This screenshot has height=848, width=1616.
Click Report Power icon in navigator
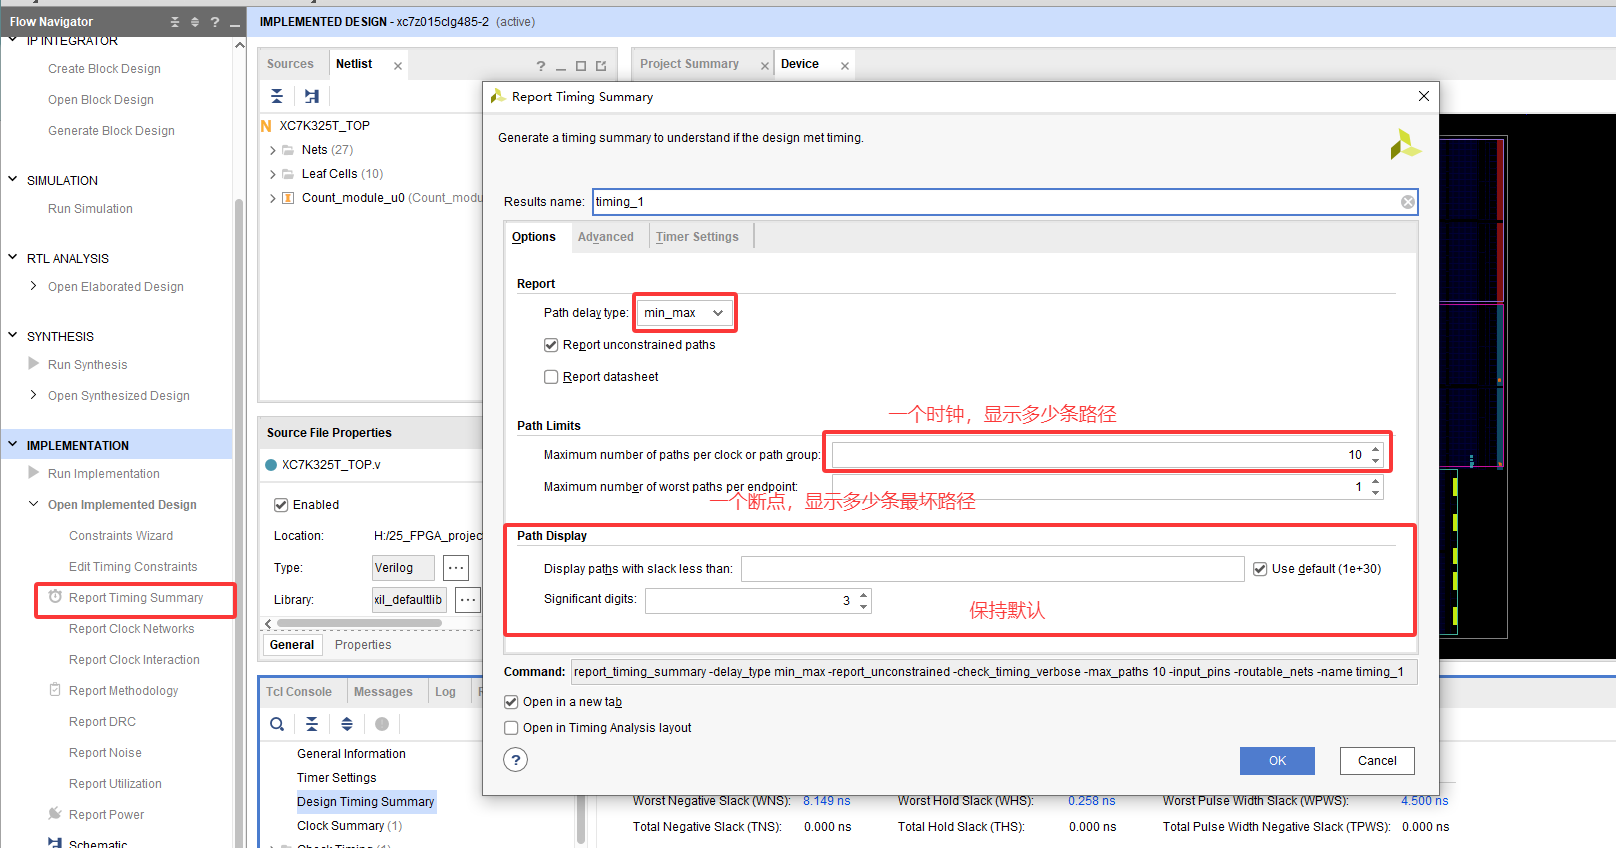(55, 814)
